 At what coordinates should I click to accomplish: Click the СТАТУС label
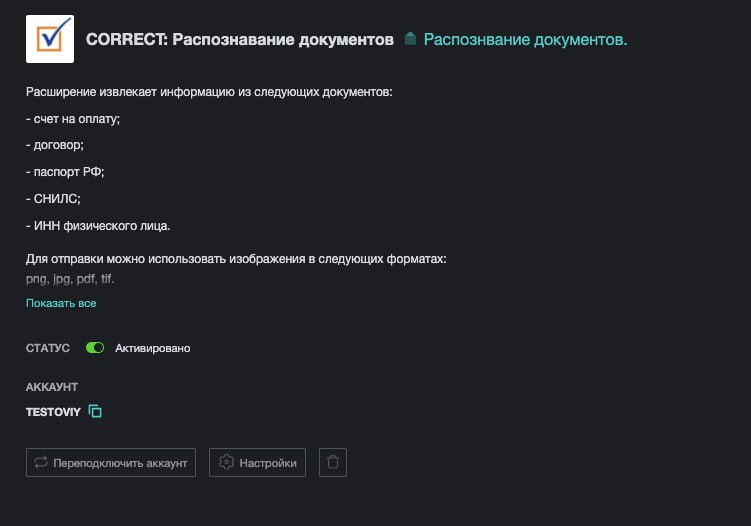pos(48,348)
